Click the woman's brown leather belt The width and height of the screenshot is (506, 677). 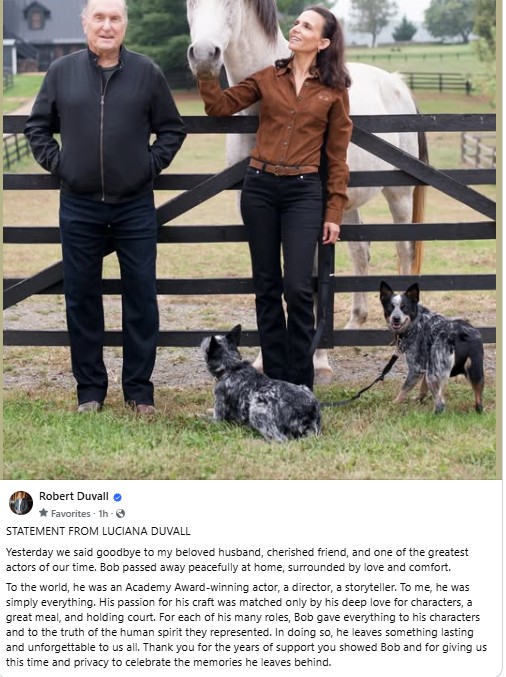[x=284, y=167]
